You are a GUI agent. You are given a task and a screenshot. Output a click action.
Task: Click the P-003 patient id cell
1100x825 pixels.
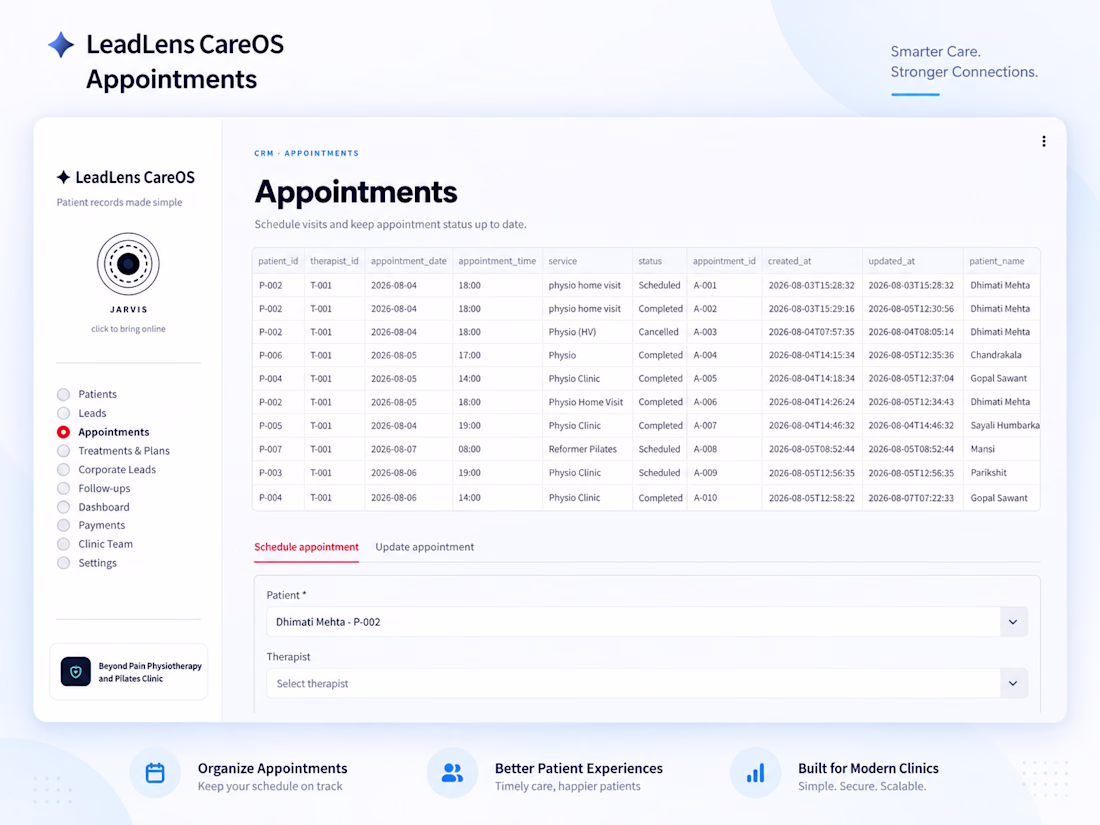(x=278, y=473)
